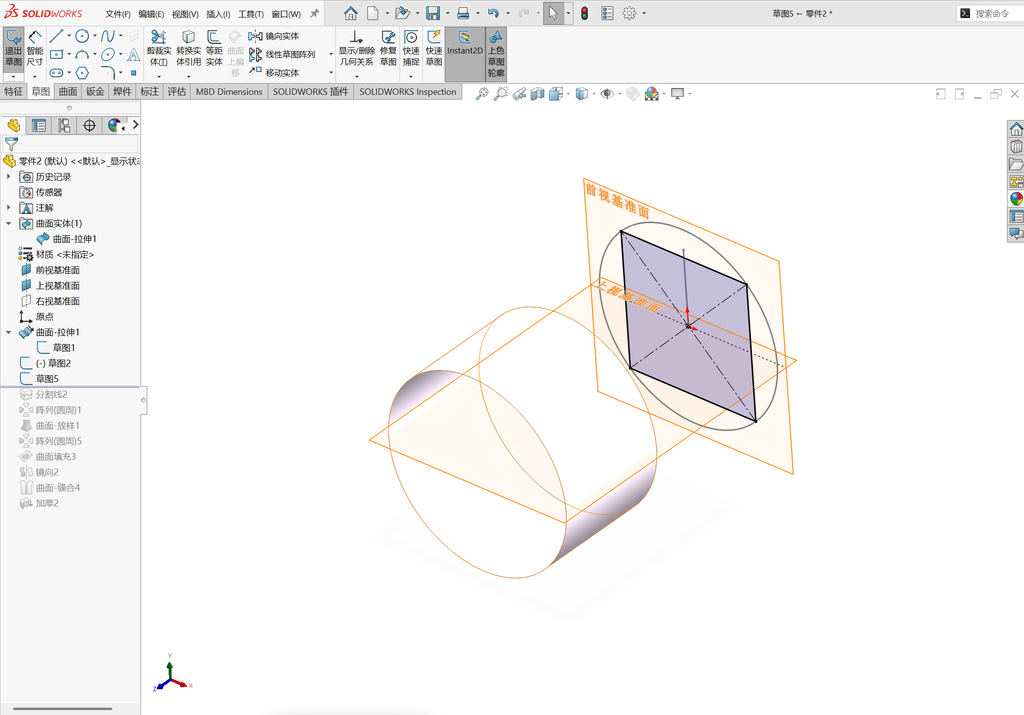Pick the Line sketch tool
This screenshot has height=715, width=1024.
pos(56,36)
